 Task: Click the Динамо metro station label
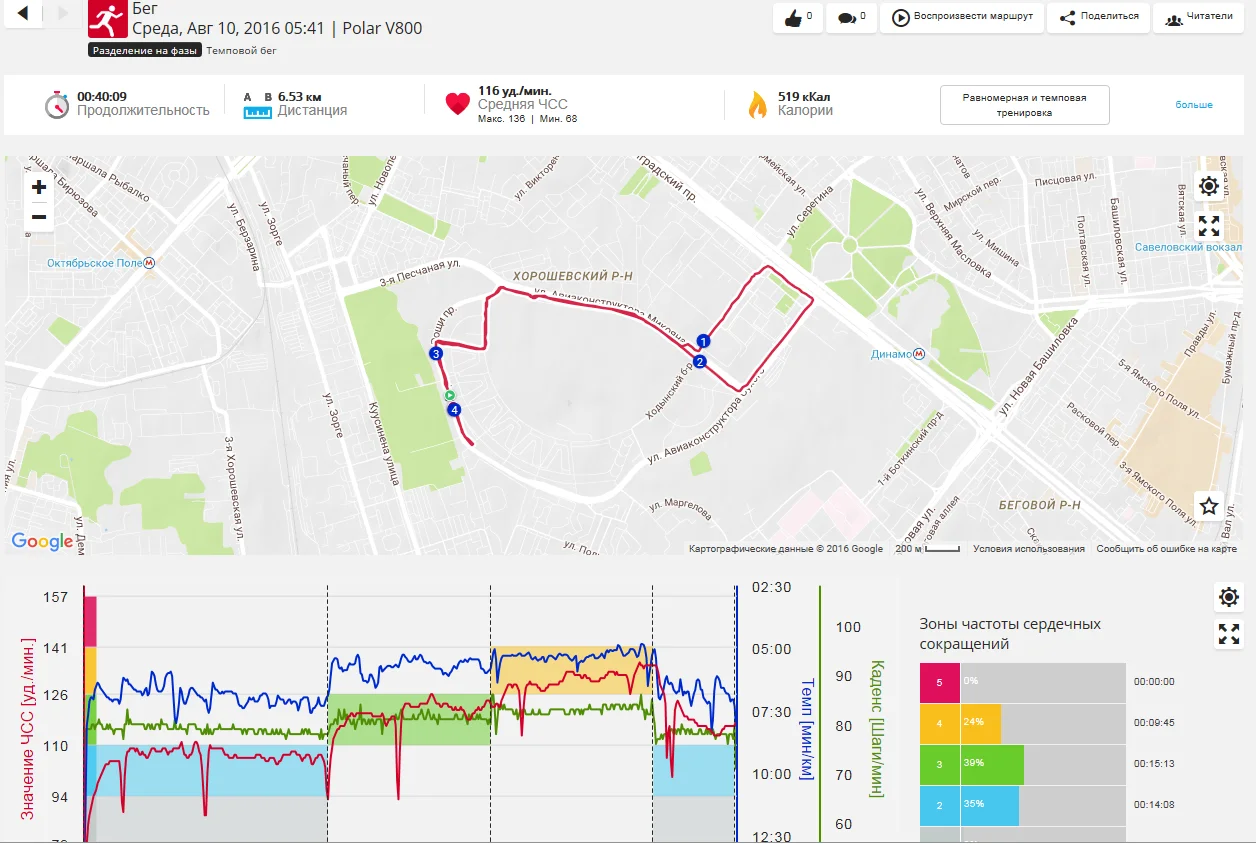click(892, 354)
